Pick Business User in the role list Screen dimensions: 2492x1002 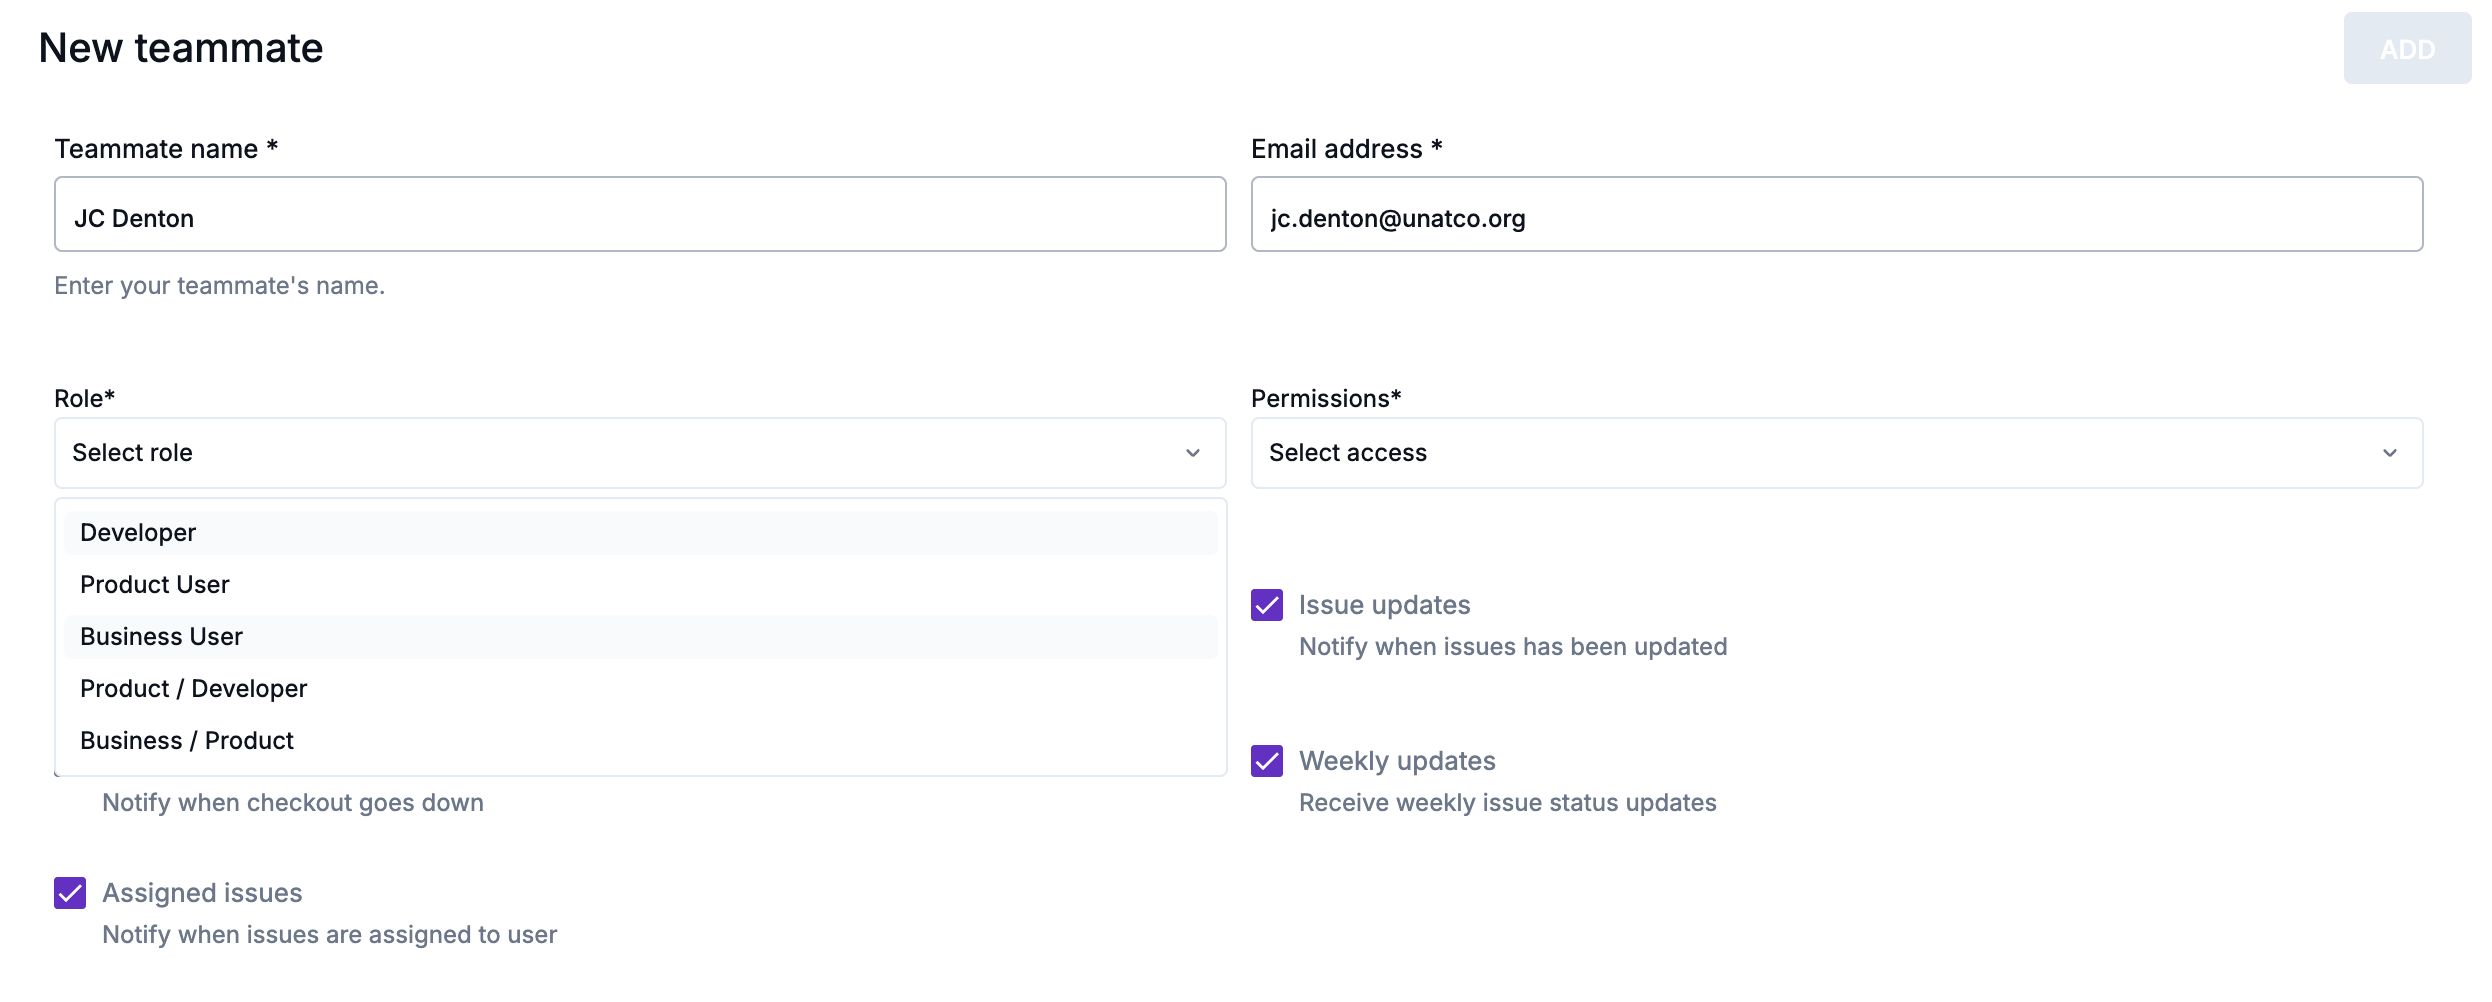pos(161,637)
